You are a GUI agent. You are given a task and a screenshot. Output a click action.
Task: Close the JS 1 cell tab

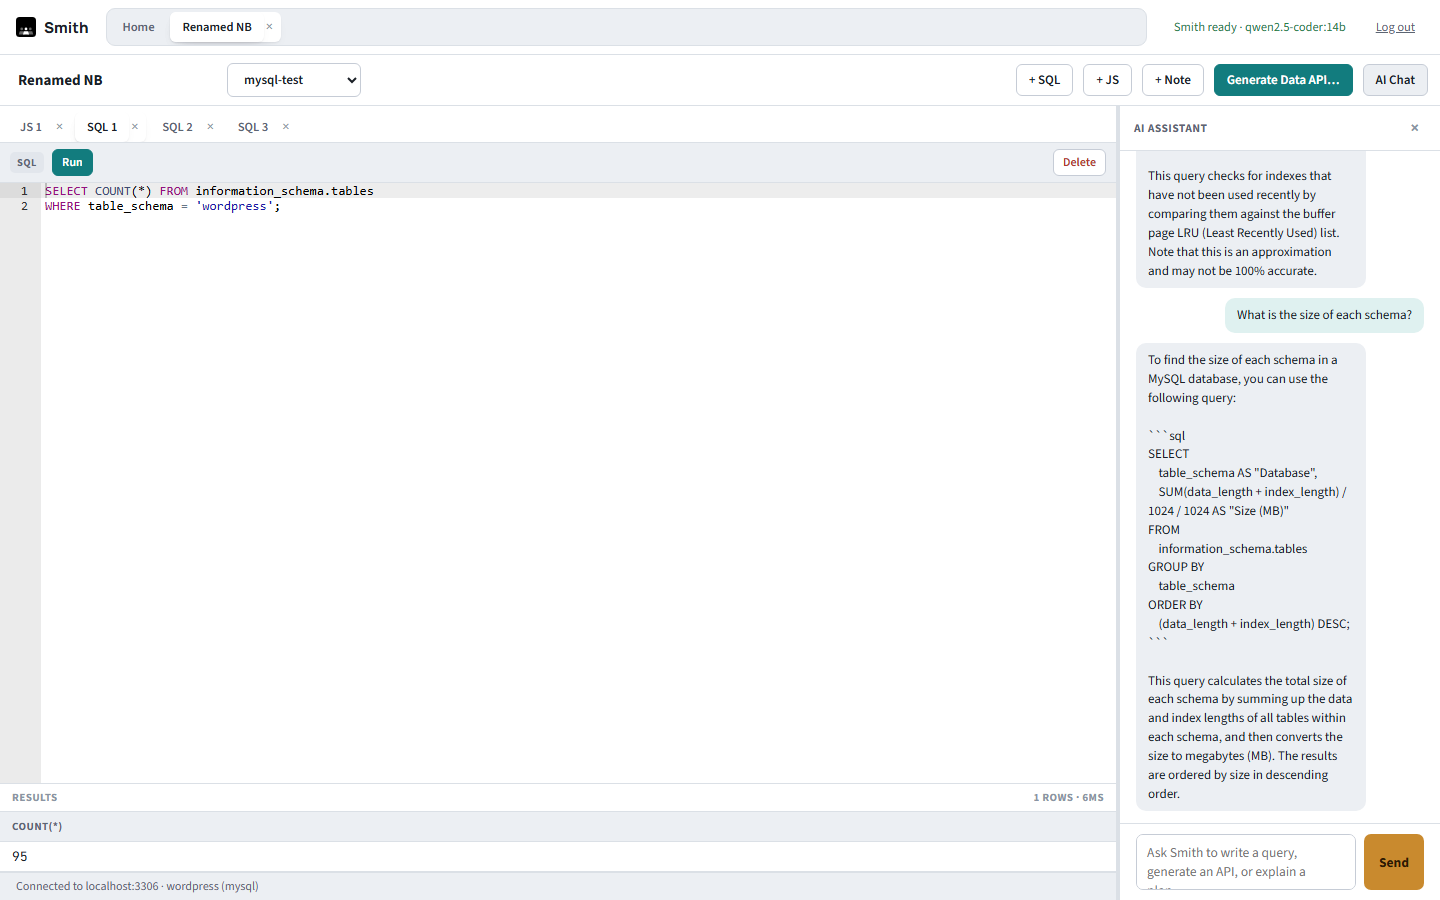60,127
